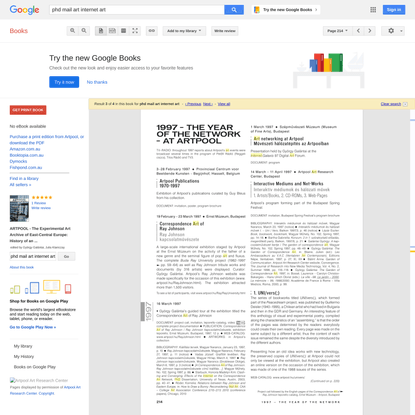Open the Google apps grid
The image size is (415, 415).
click(373, 10)
